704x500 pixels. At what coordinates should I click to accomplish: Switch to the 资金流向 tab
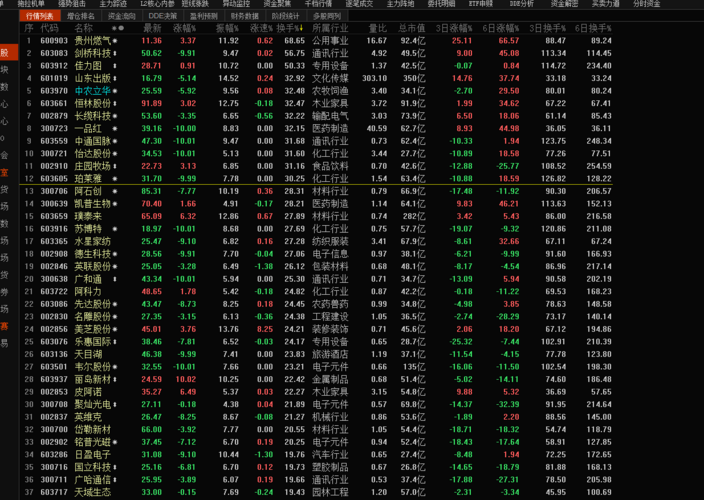pos(122,16)
